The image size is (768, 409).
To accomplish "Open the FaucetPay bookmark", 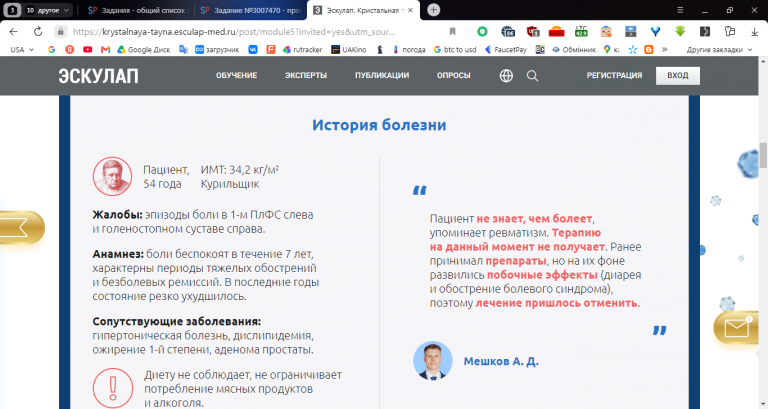I will click(x=505, y=49).
